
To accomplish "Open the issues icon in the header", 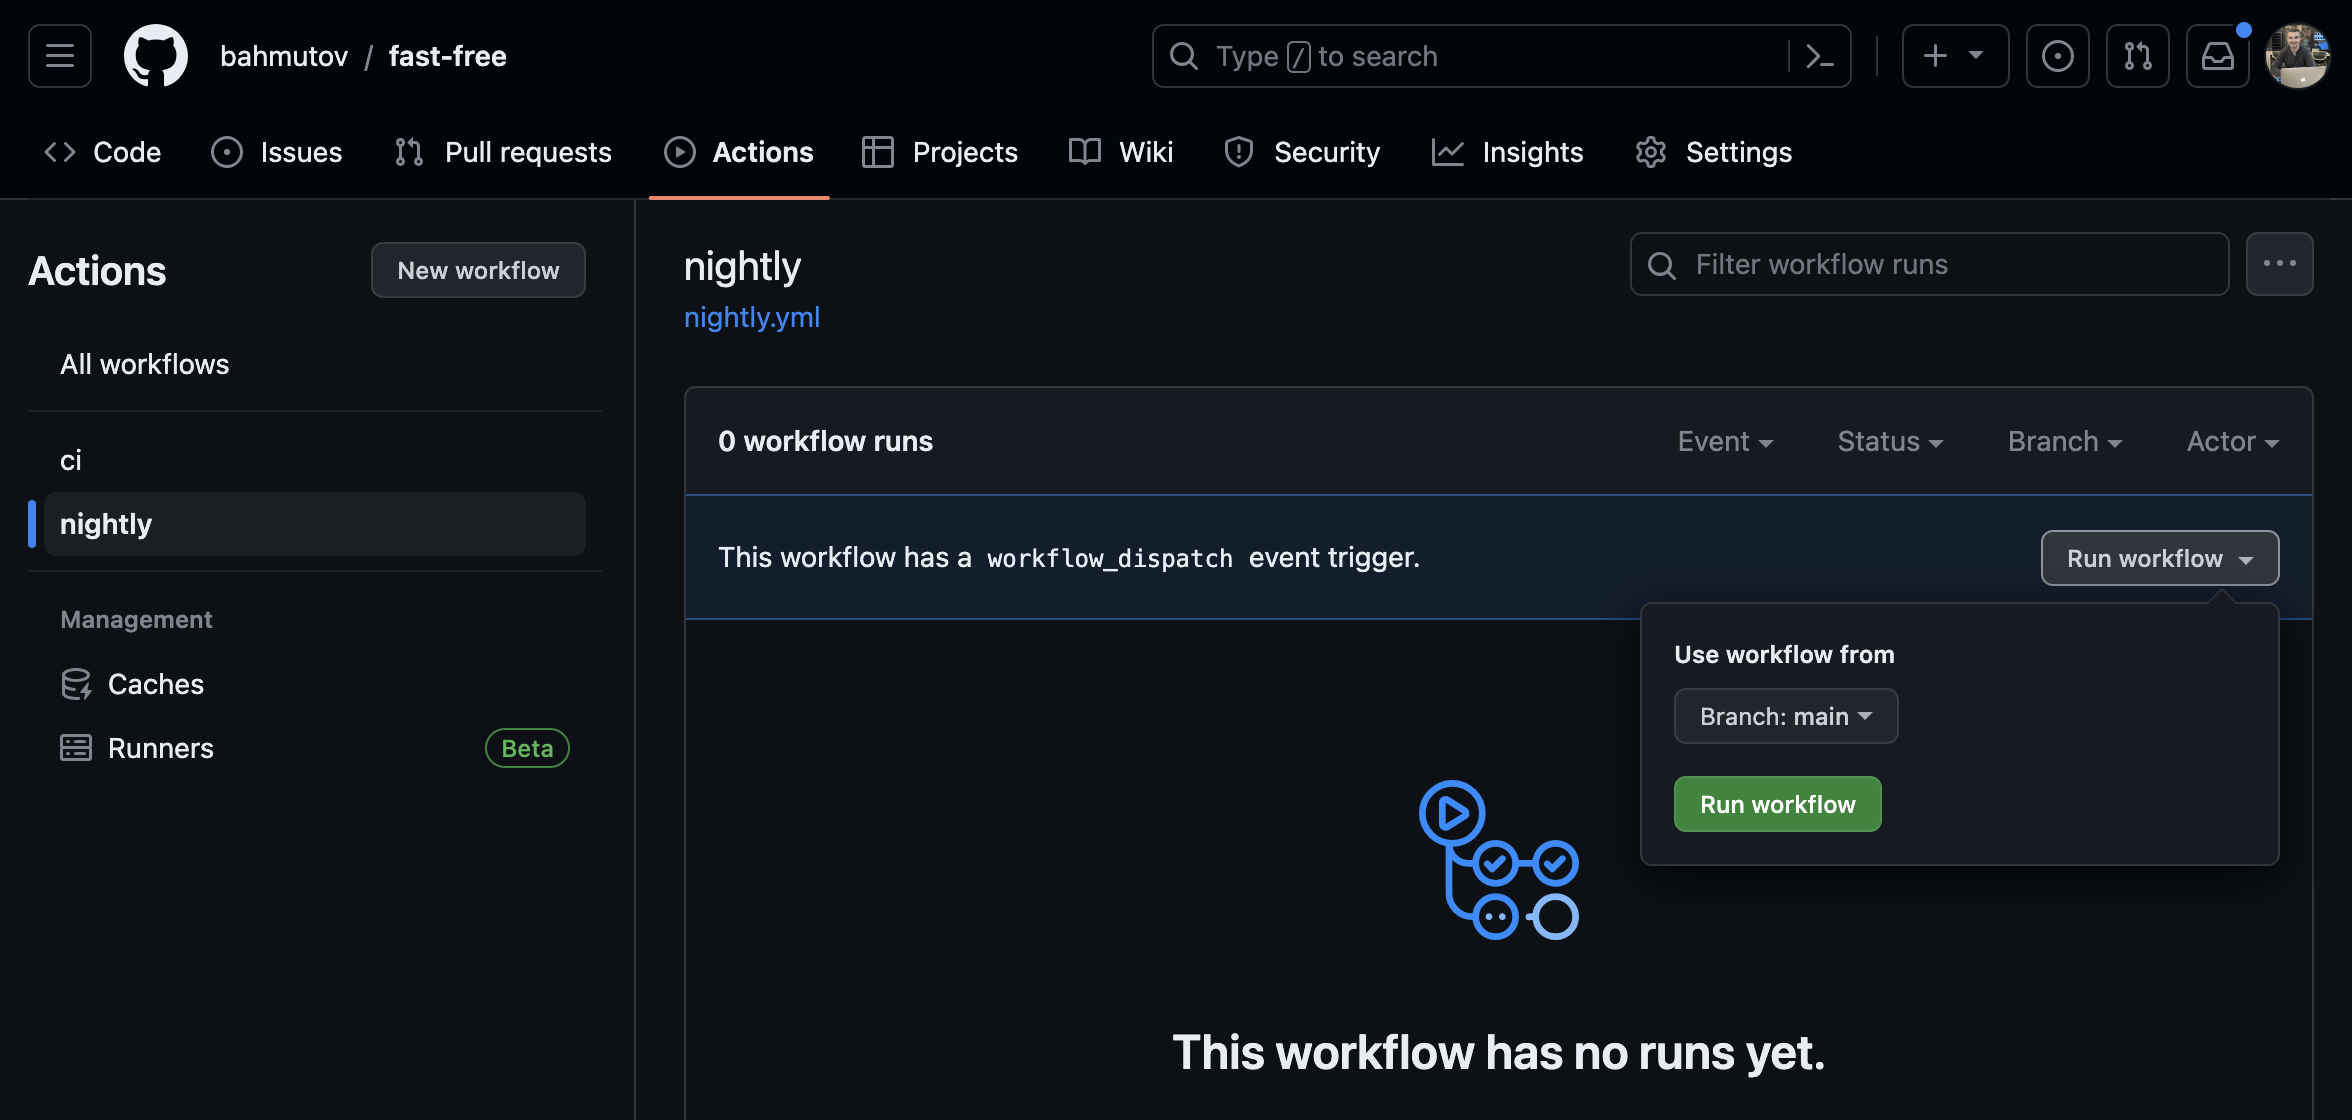I will 2057,56.
